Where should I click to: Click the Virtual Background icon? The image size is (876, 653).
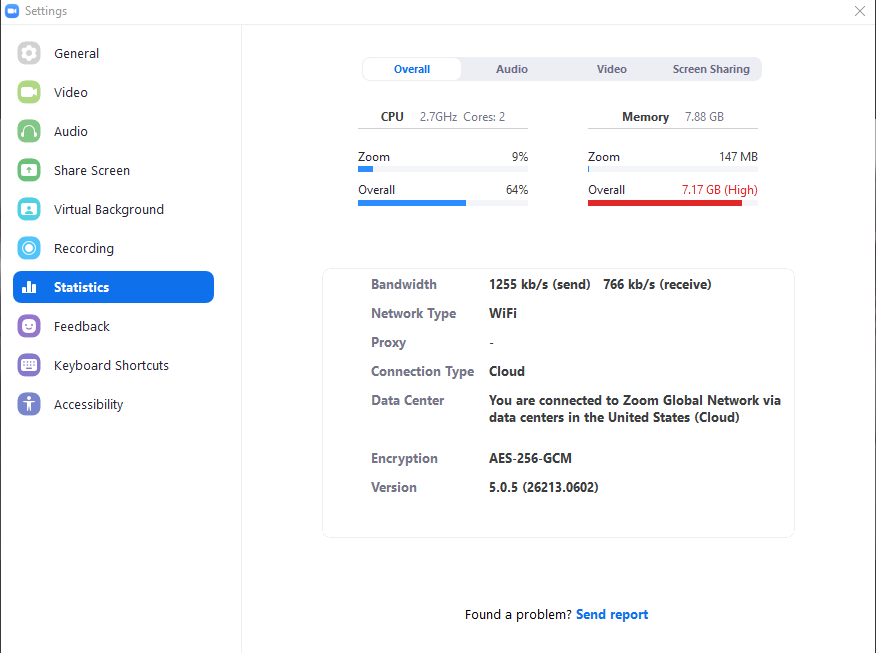point(29,209)
